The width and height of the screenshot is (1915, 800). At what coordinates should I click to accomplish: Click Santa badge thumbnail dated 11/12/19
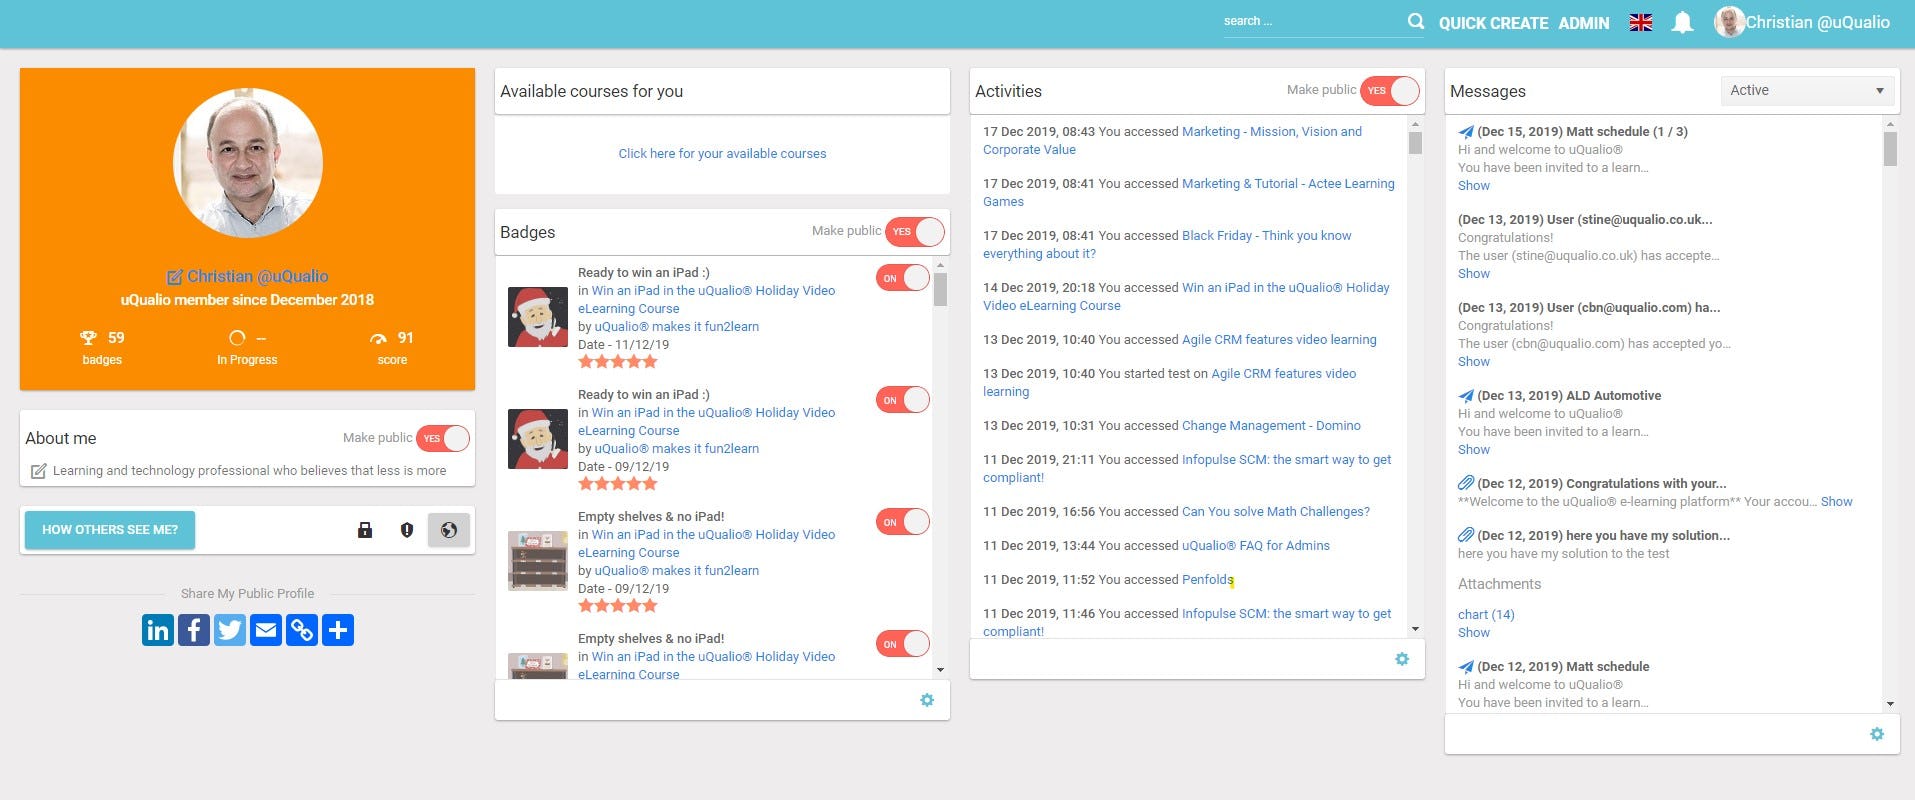(x=538, y=317)
